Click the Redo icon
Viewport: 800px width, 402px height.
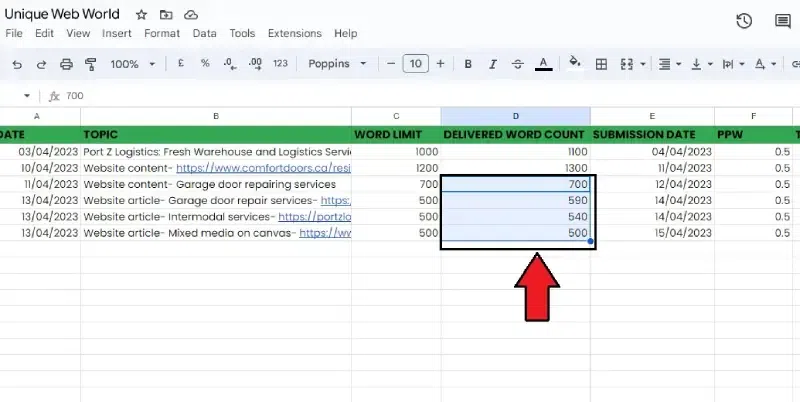41,64
